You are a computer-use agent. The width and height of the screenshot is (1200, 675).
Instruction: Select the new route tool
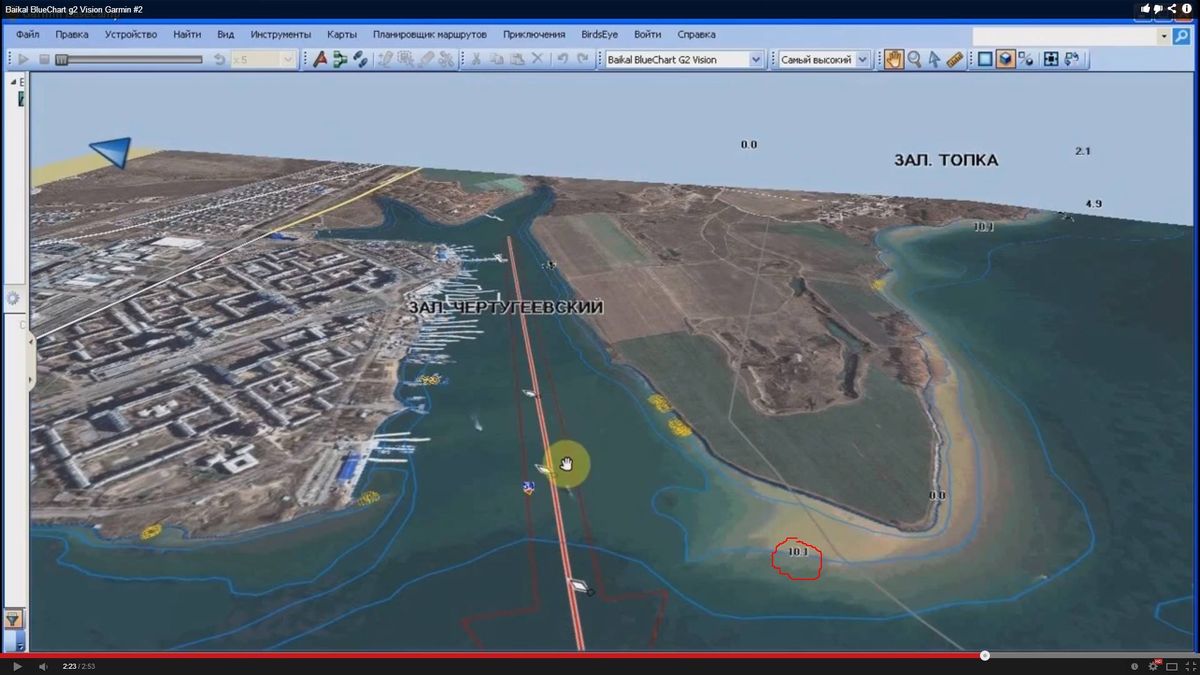tap(340, 60)
